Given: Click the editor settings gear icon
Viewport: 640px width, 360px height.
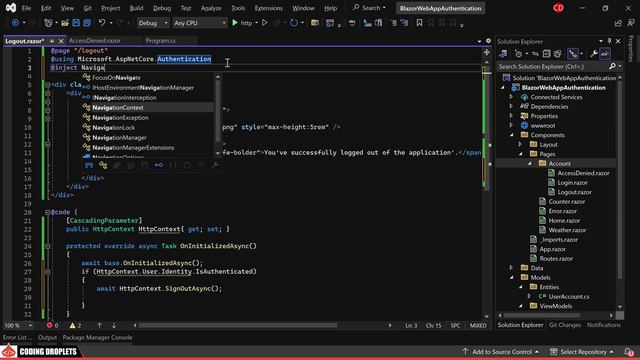Looking at the screenshot, I should (488, 41).
